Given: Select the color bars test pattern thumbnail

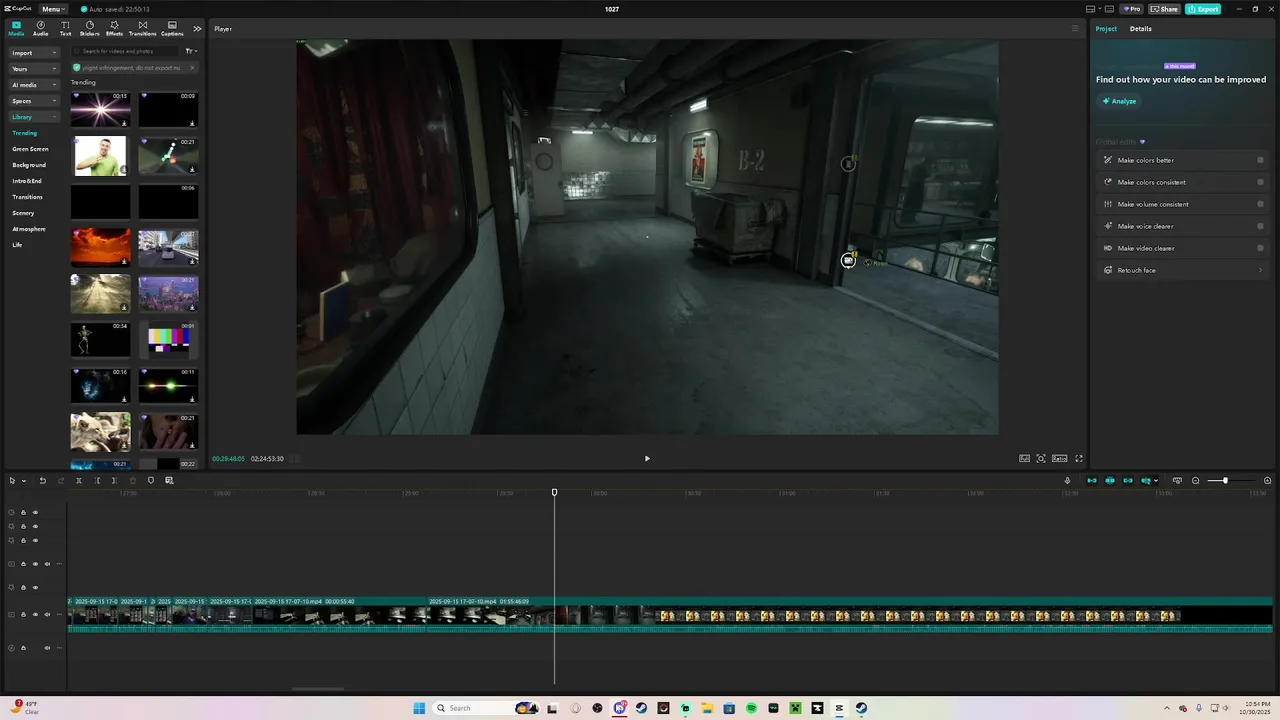Looking at the screenshot, I should tap(168, 340).
